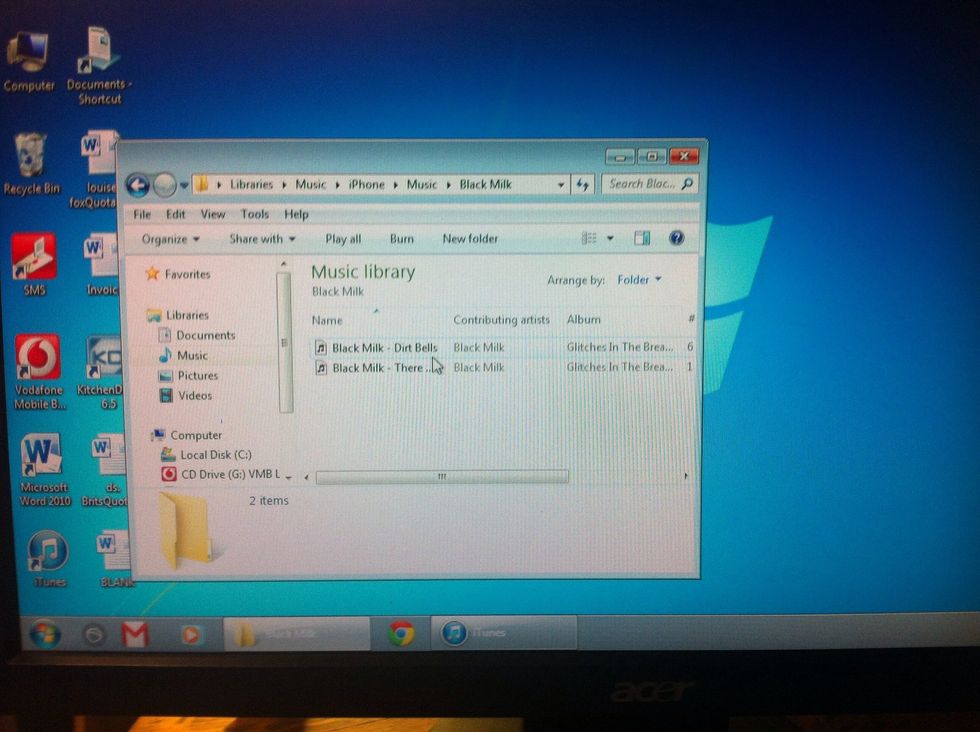Click the Play all button
980x732 pixels.
click(343, 239)
